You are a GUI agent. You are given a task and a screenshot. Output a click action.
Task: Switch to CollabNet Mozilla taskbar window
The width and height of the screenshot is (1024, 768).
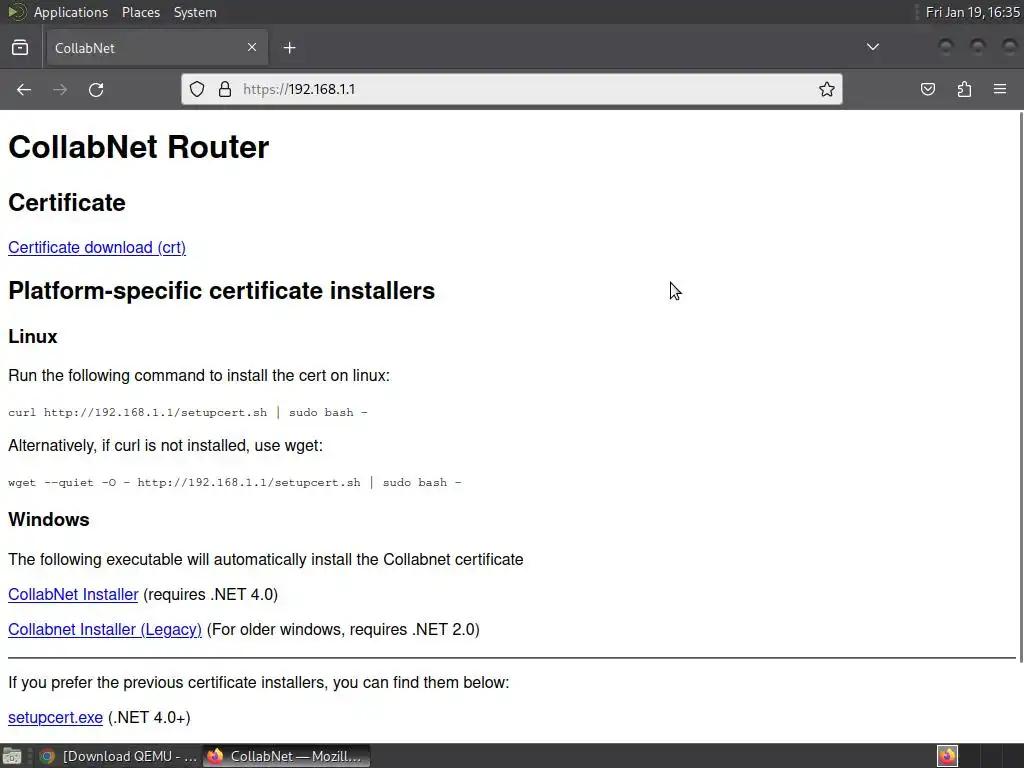click(x=286, y=756)
